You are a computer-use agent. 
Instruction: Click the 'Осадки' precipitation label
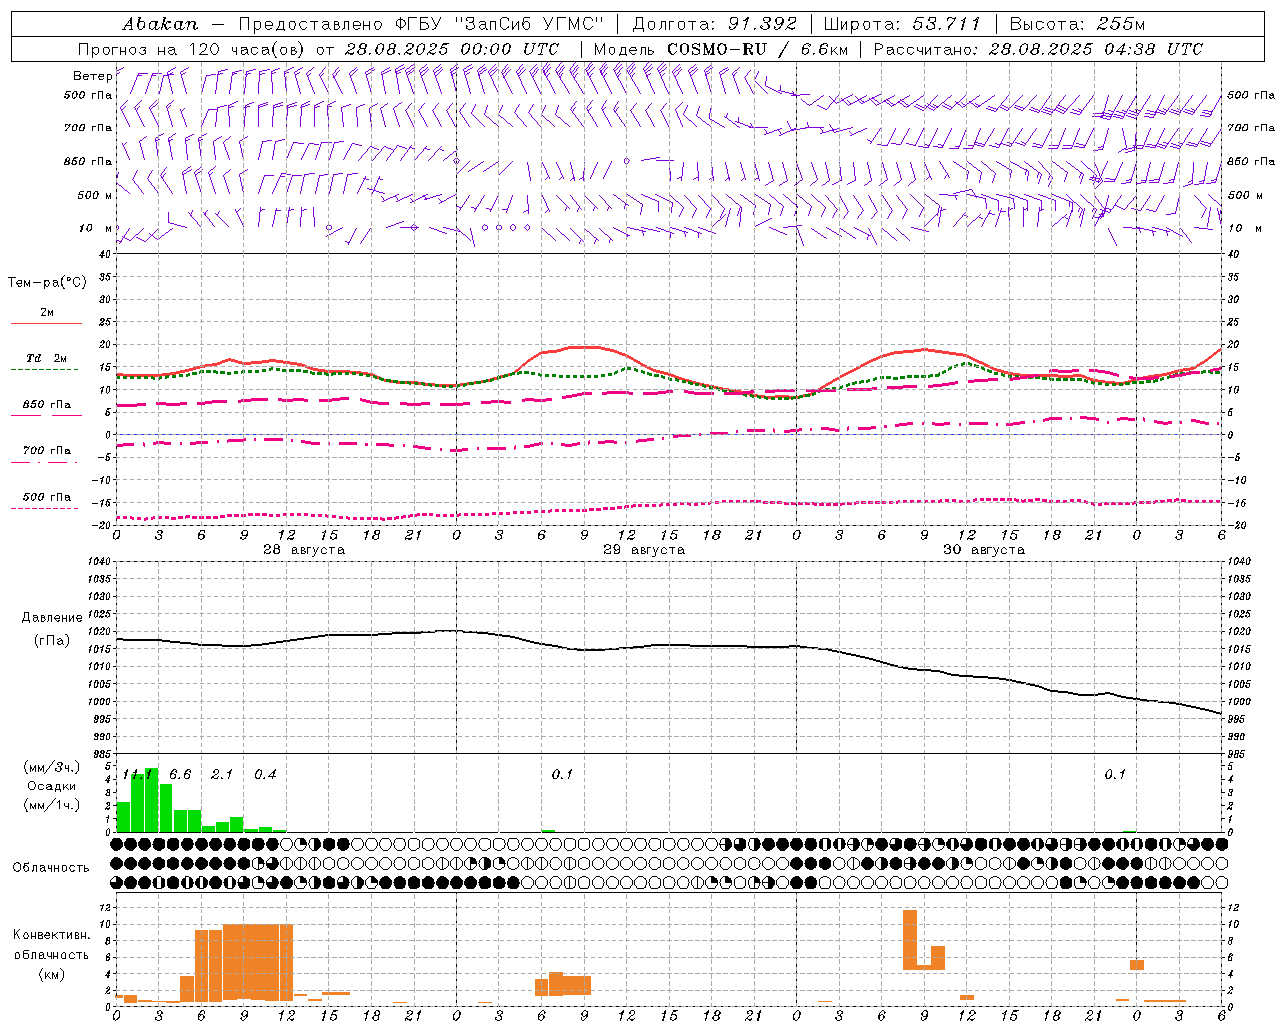point(51,786)
